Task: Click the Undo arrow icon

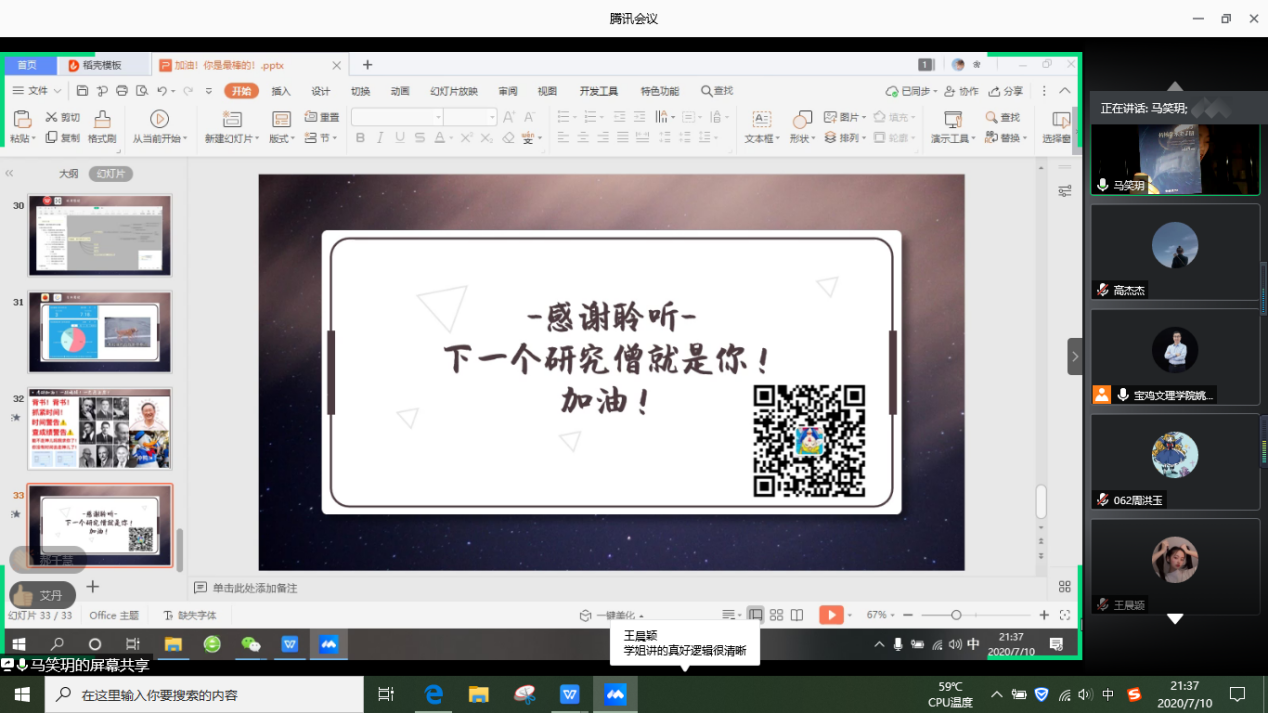Action: tap(161, 91)
